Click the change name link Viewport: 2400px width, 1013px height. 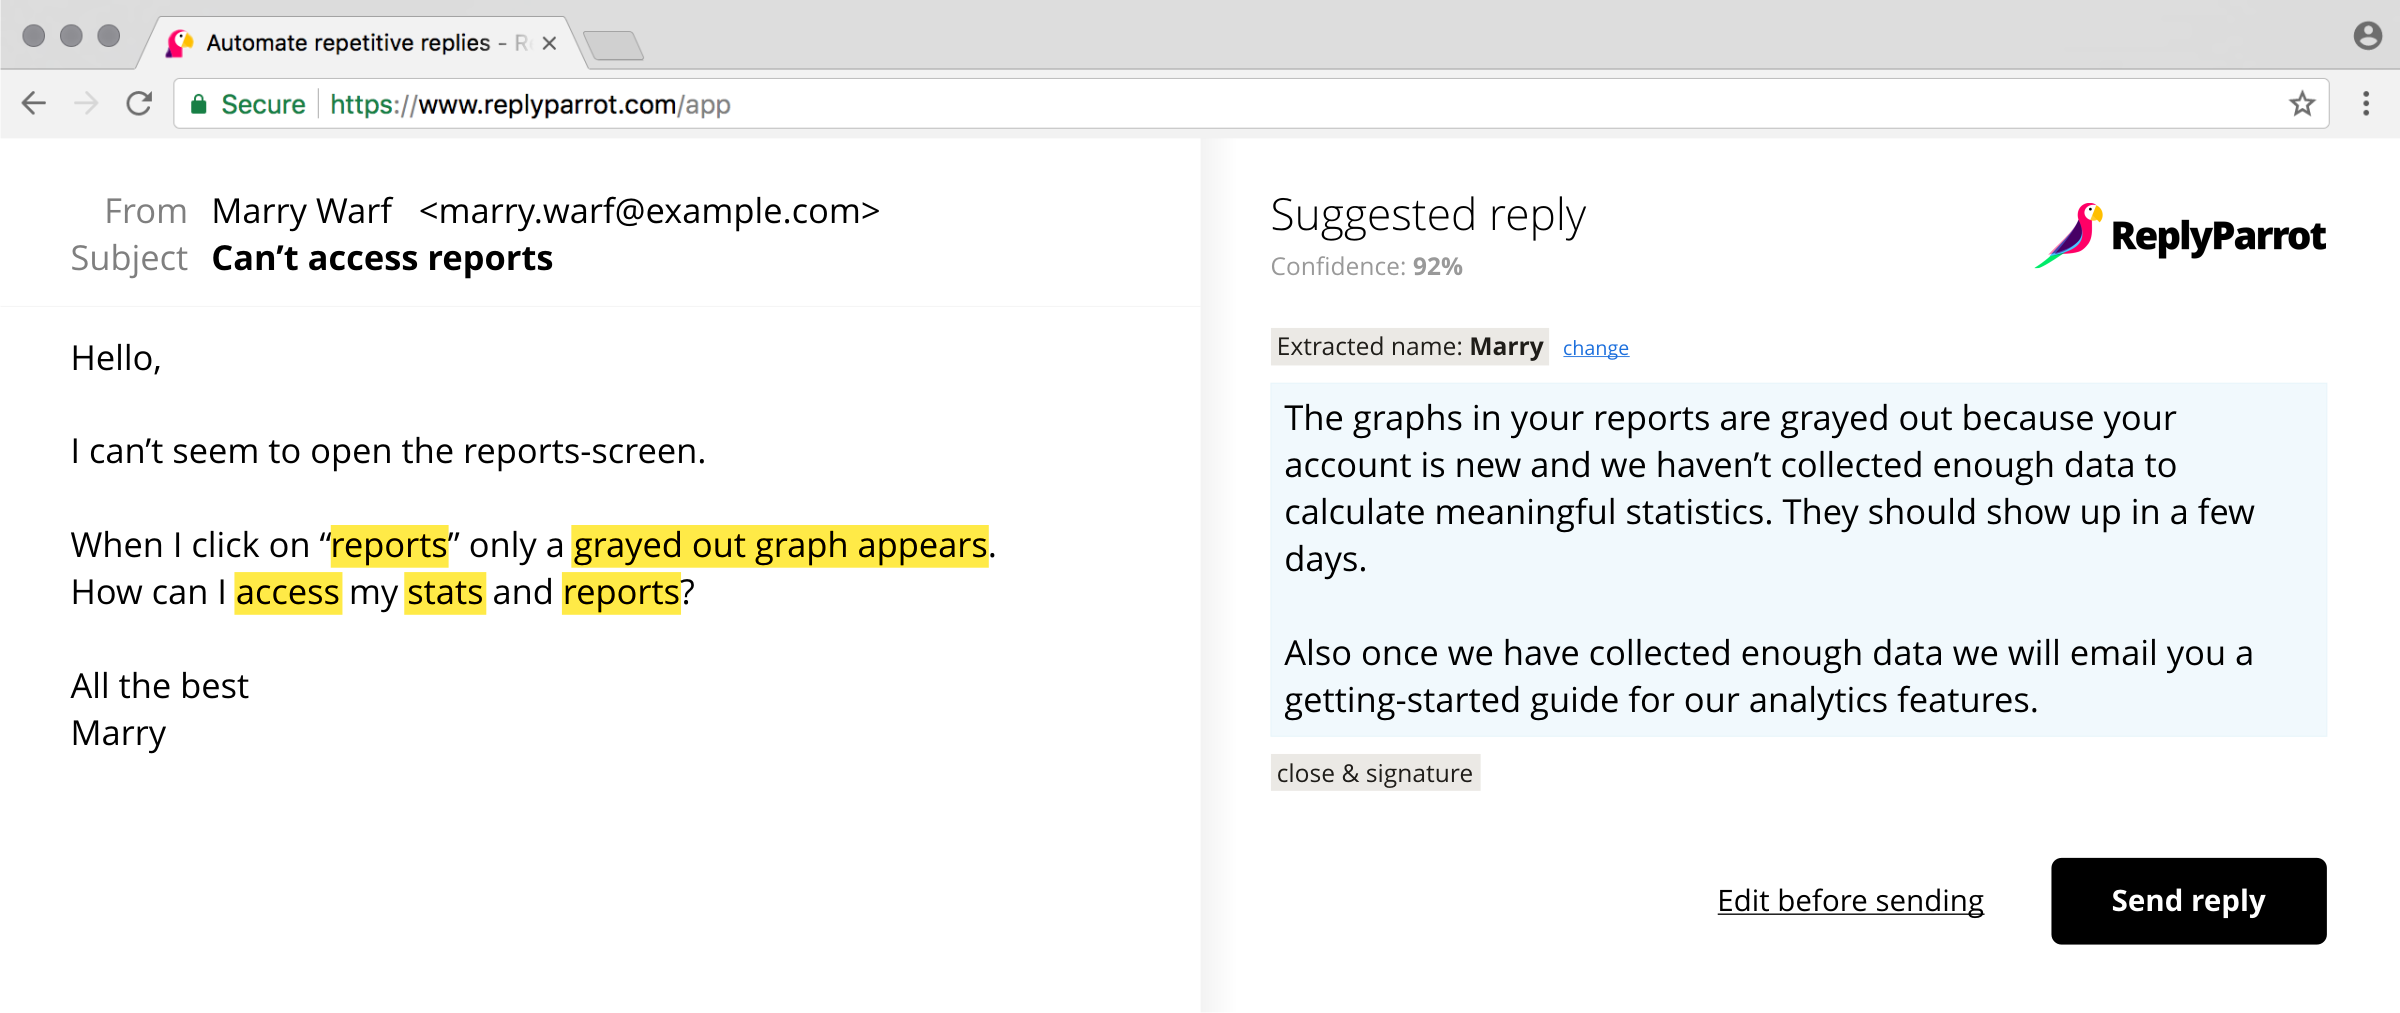pyautogui.click(x=1596, y=348)
